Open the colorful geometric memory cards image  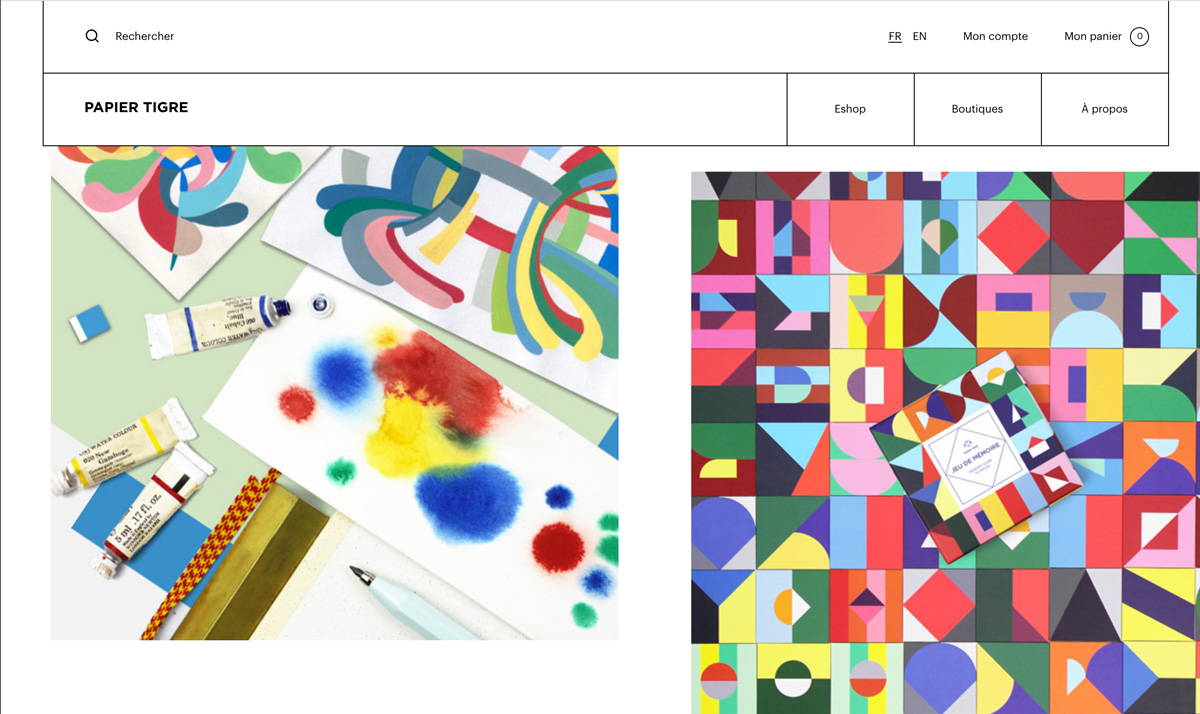(x=945, y=442)
